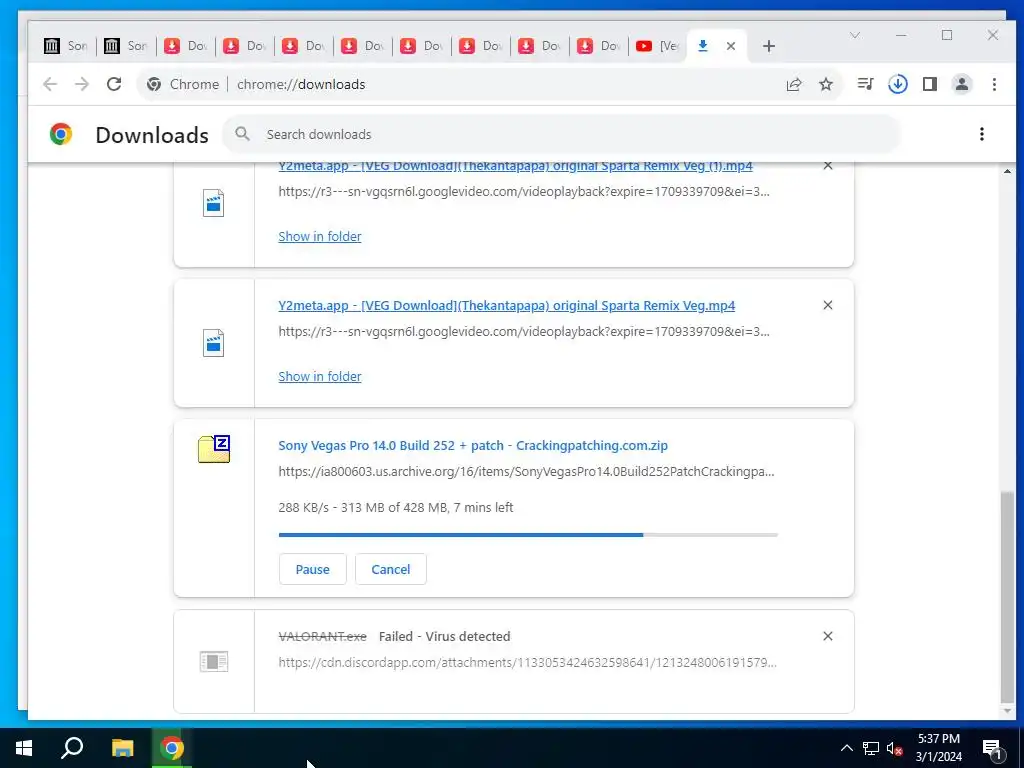Click the search magnifier icon in downloads
The image size is (1024, 768).
242,134
